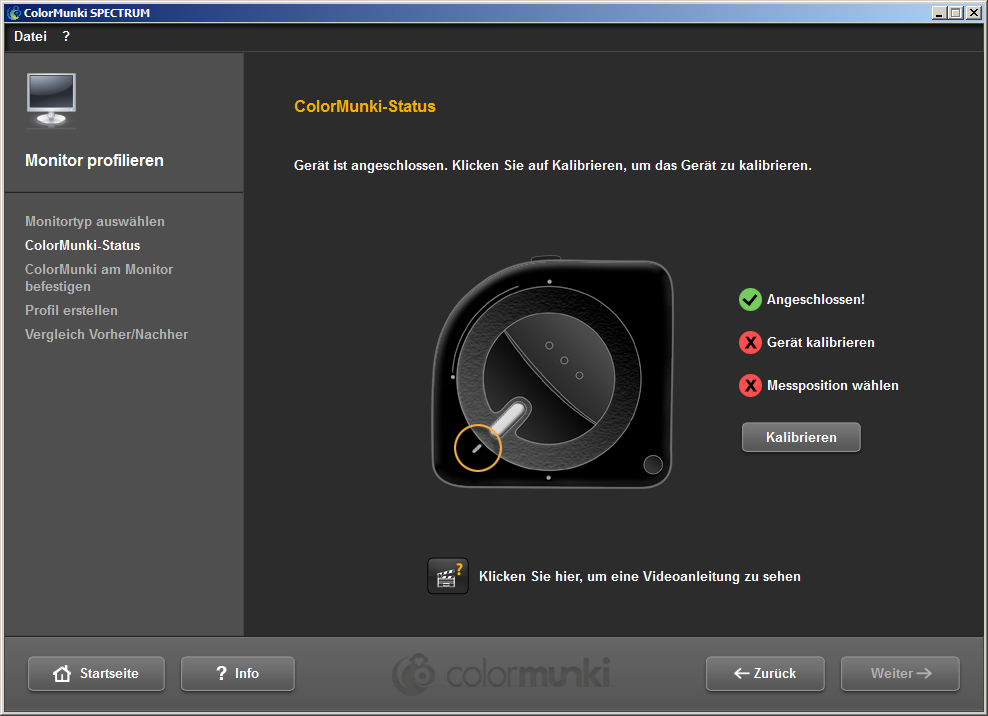Image resolution: width=988 pixels, height=716 pixels.
Task: Click the ColorMunki-Status orange heading
Action: pyautogui.click(x=365, y=106)
